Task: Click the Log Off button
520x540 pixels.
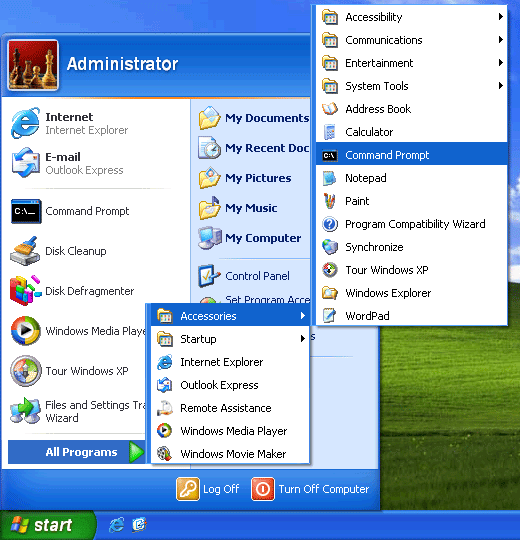Action: click(x=208, y=489)
